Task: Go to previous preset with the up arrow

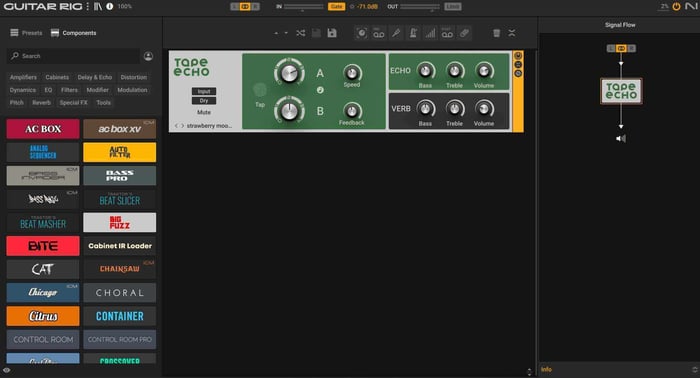Action: [276, 33]
